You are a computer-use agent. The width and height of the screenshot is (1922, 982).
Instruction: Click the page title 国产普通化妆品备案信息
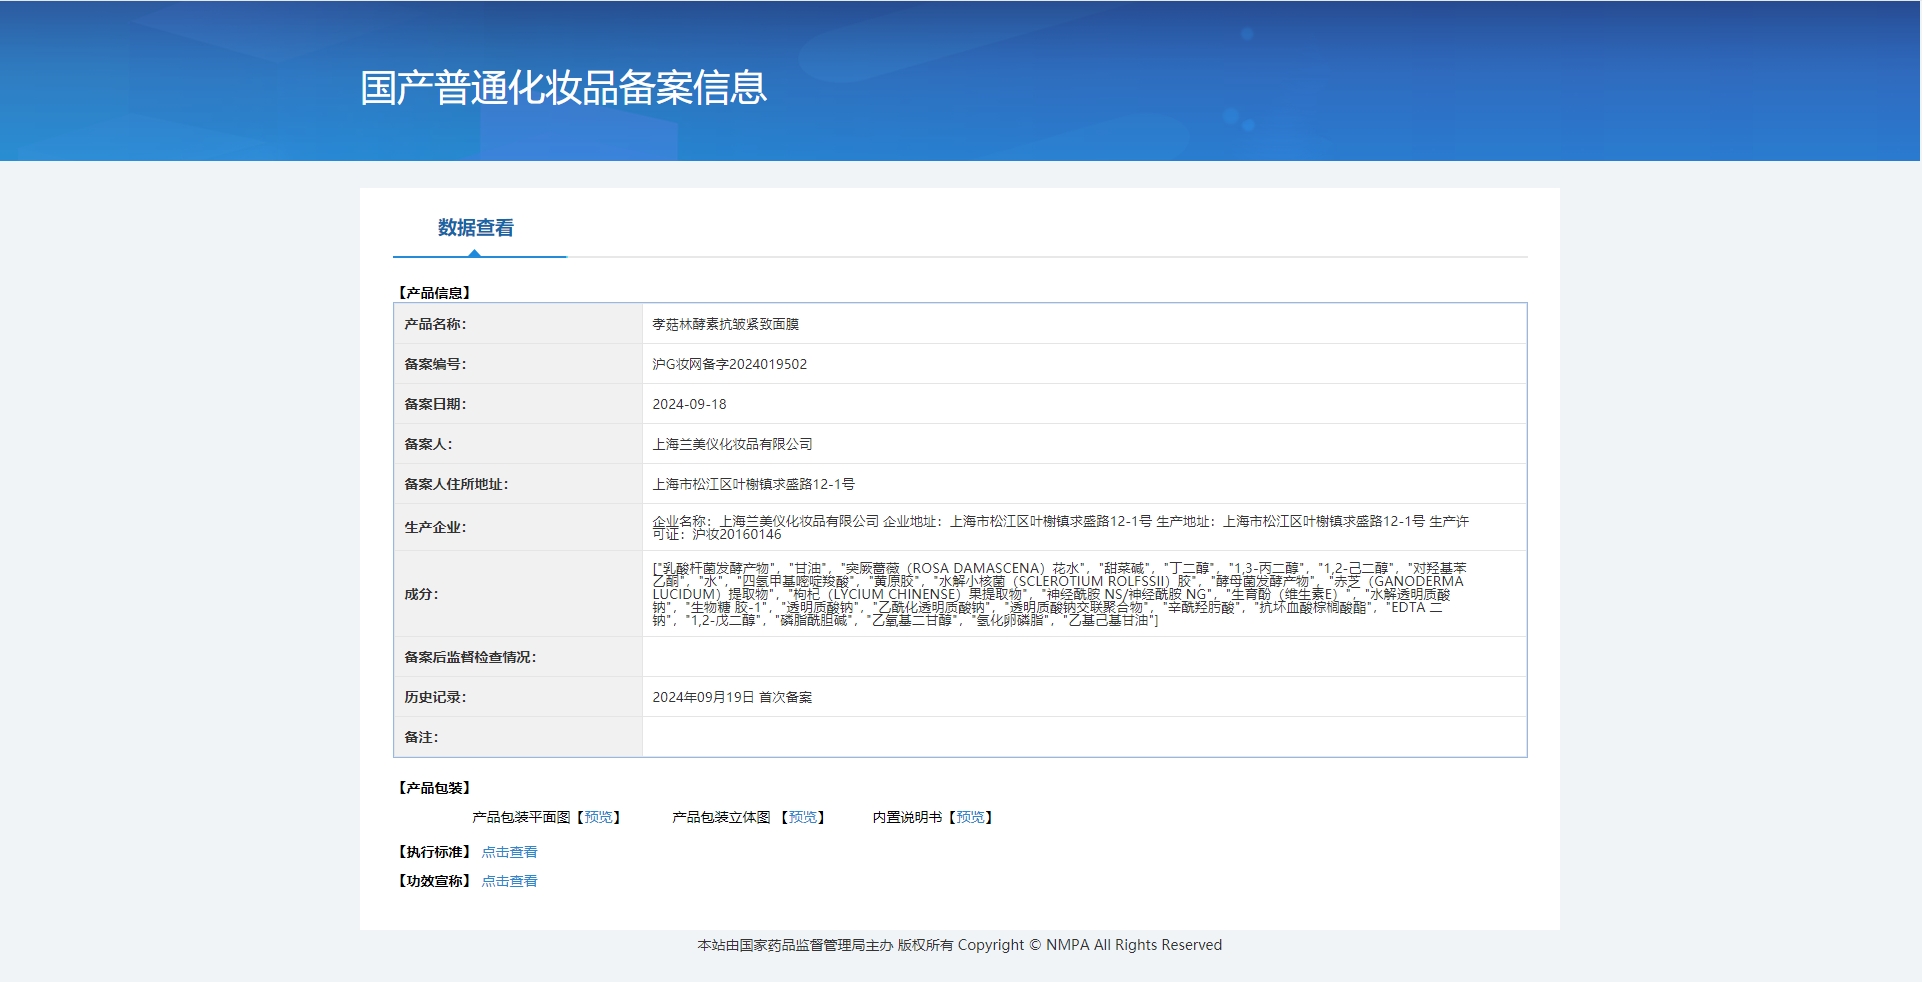(x=563, y=88)
